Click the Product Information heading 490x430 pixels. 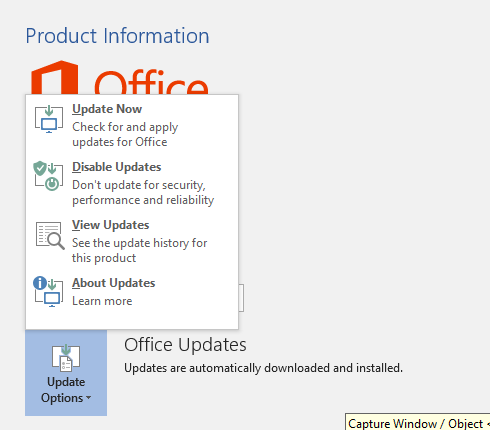[118, 36]
